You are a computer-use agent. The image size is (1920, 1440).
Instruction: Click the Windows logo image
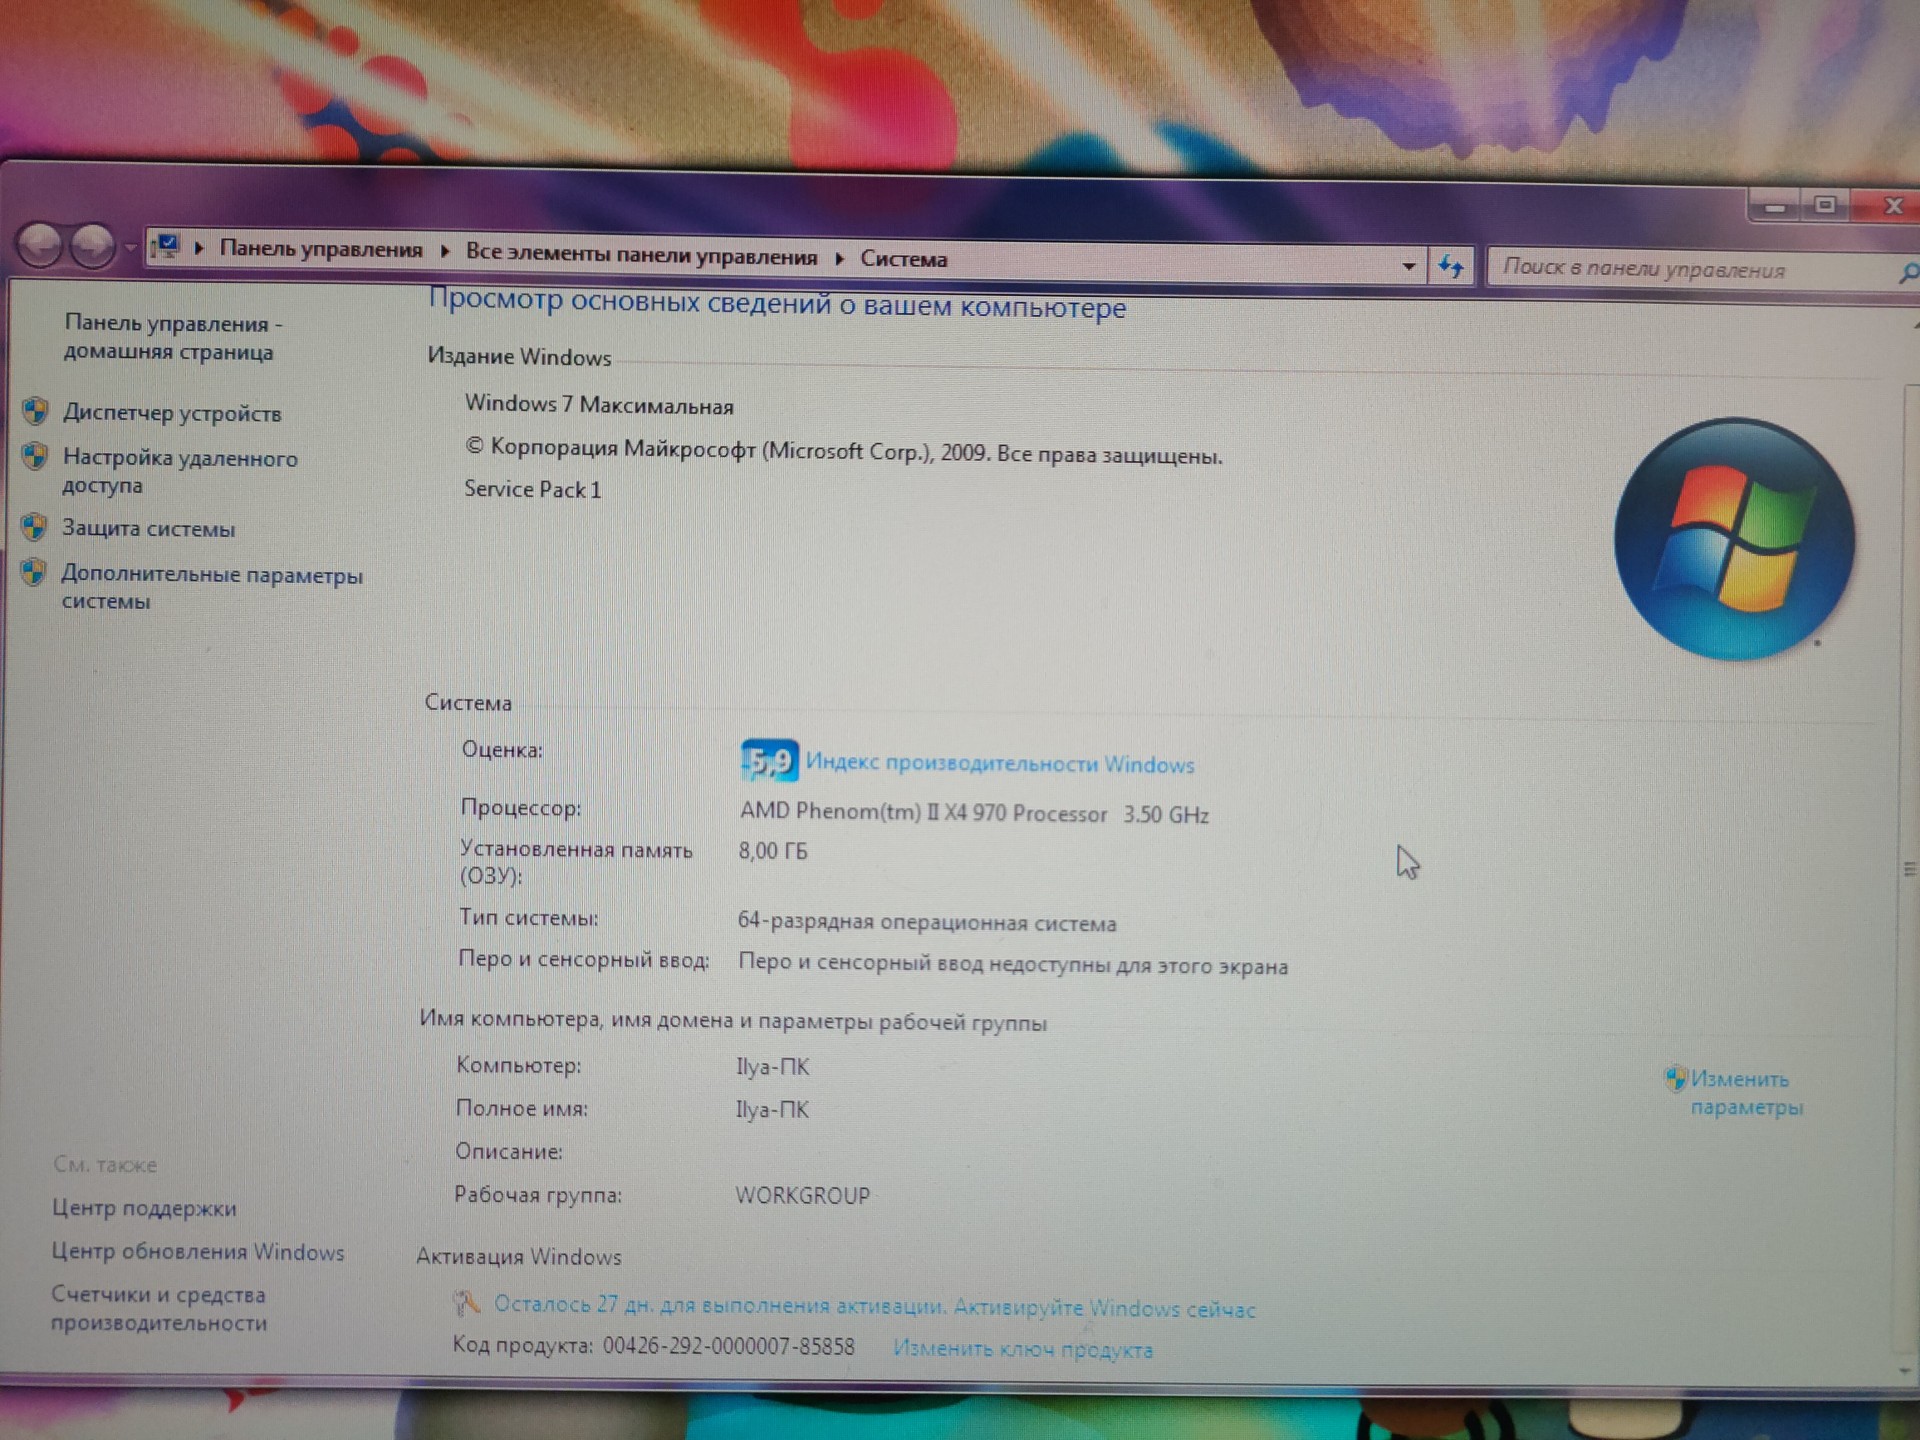[1734, 539]
